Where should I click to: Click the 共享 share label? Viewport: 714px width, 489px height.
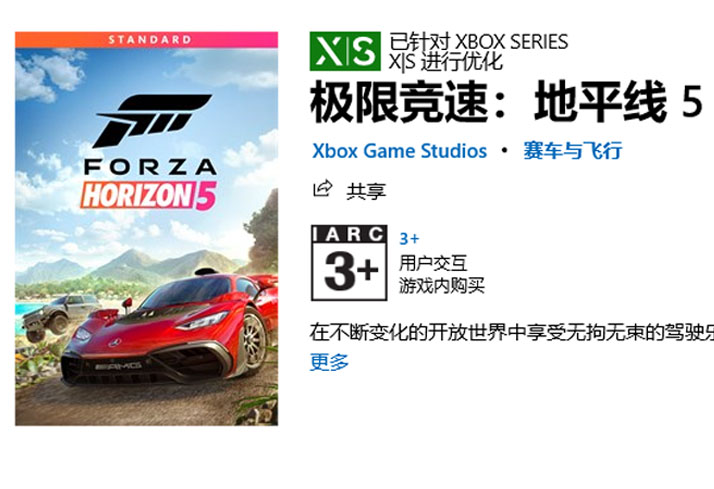366,191
